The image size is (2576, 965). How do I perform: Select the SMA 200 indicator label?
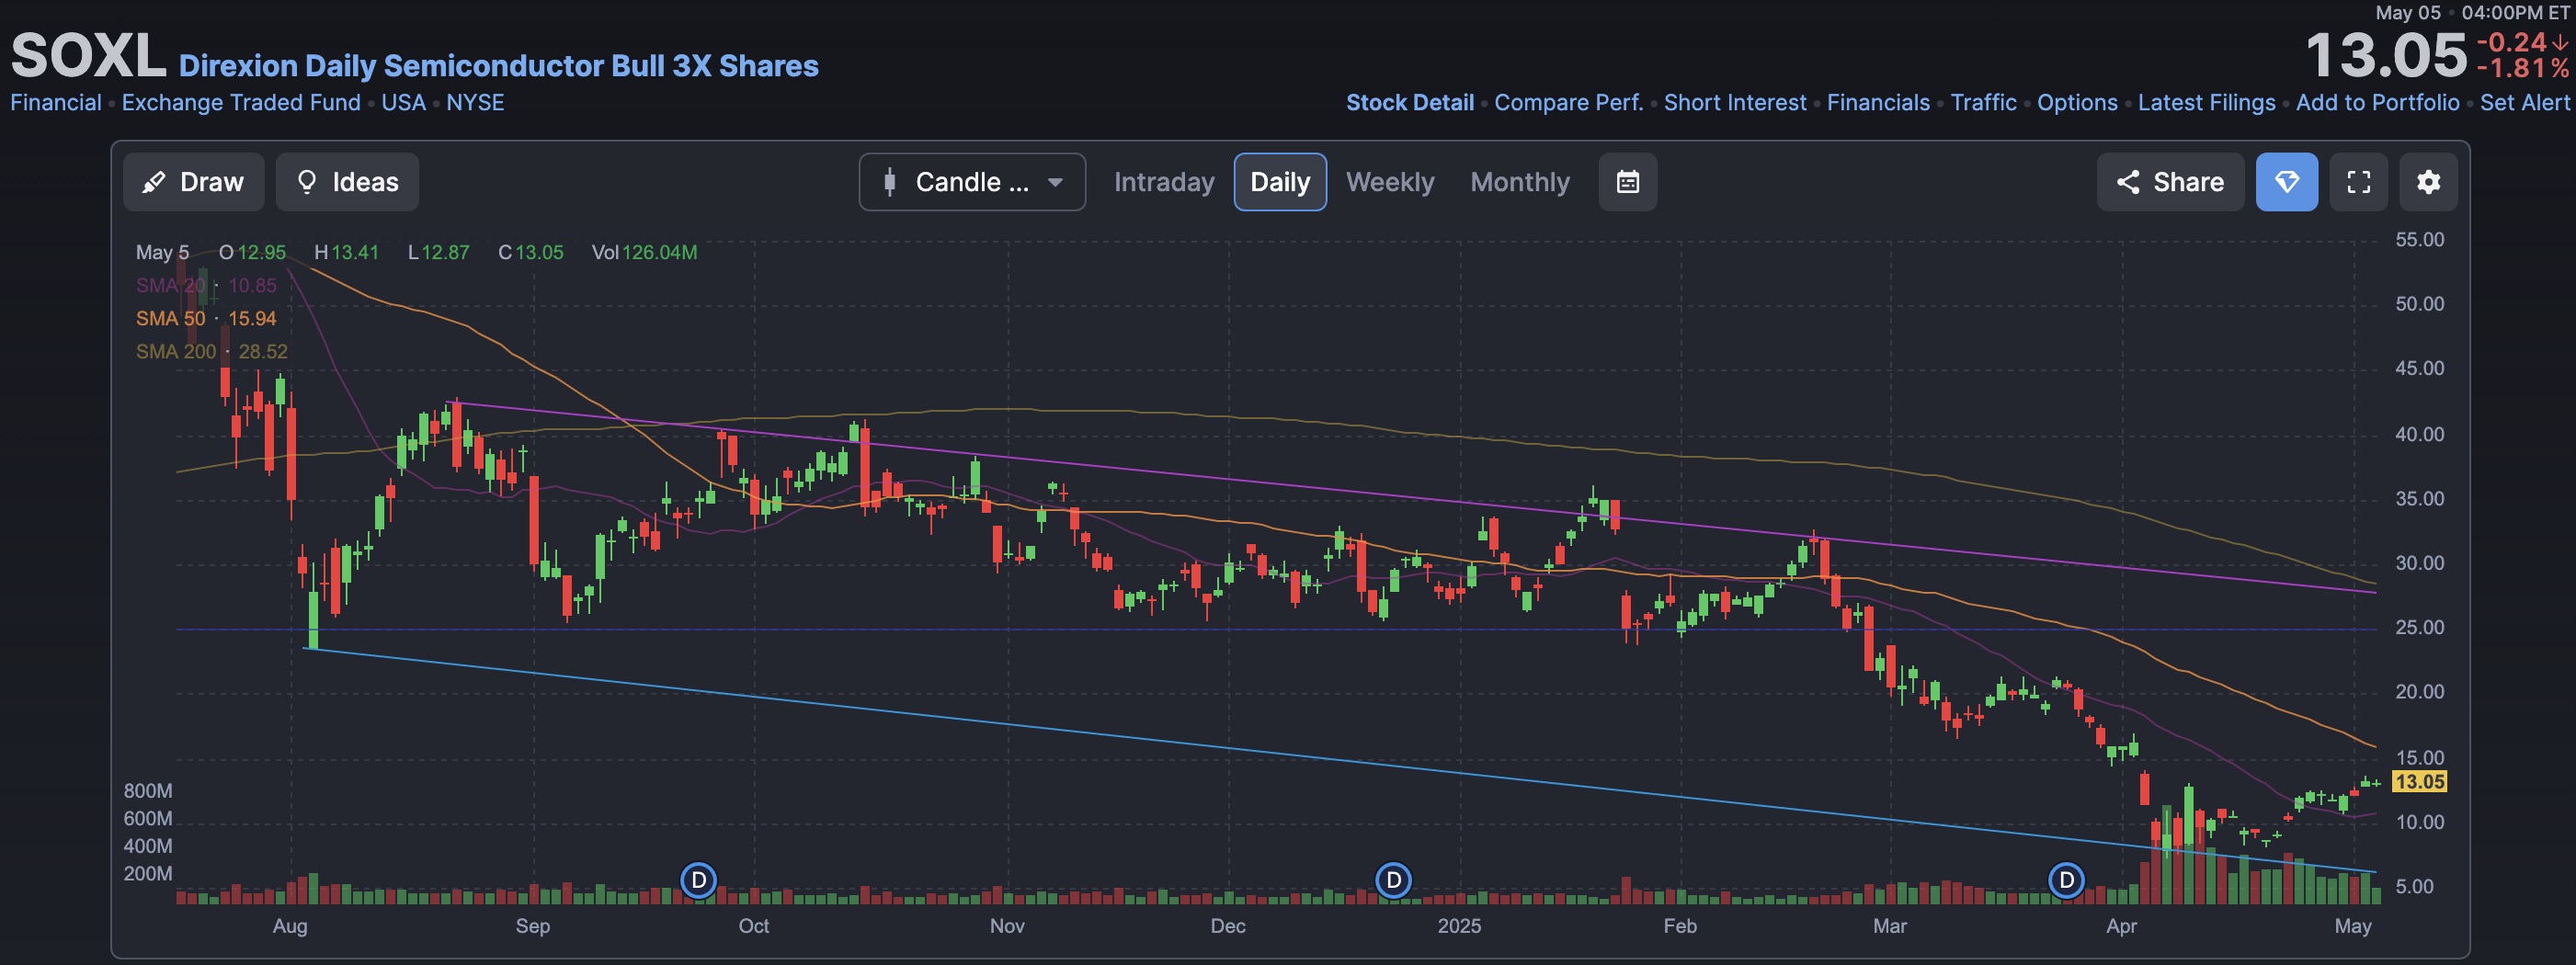click(x=176, y=352)
